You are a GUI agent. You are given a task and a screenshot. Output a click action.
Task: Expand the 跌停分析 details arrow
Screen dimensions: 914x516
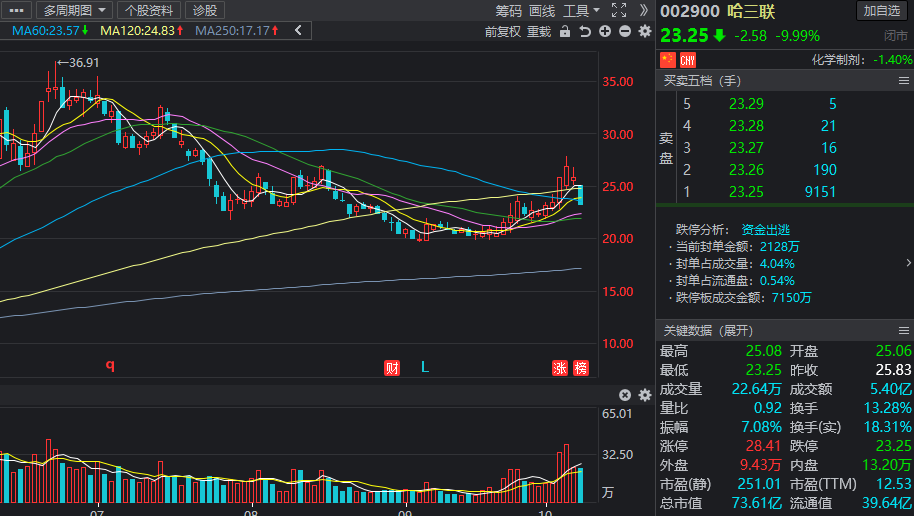pyautogui.click(x=908, y=263)
